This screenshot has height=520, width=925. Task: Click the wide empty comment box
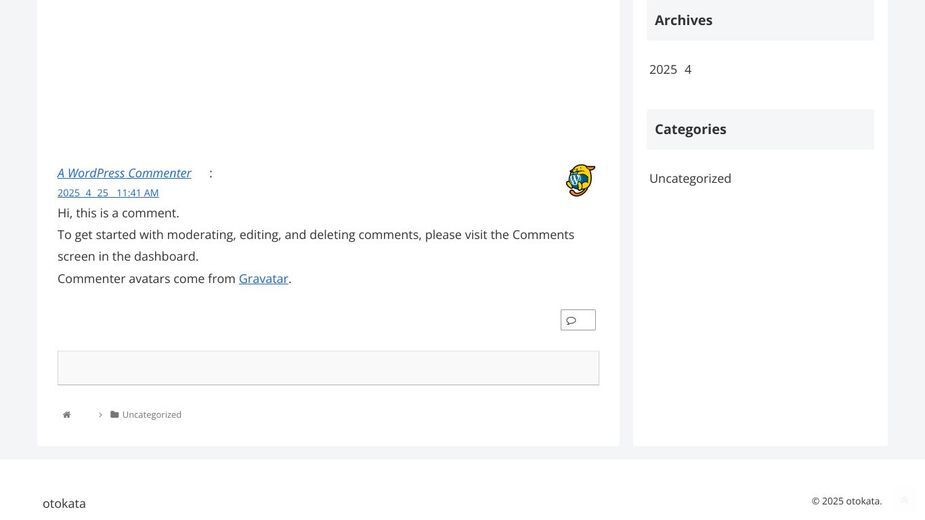point(328,368)
